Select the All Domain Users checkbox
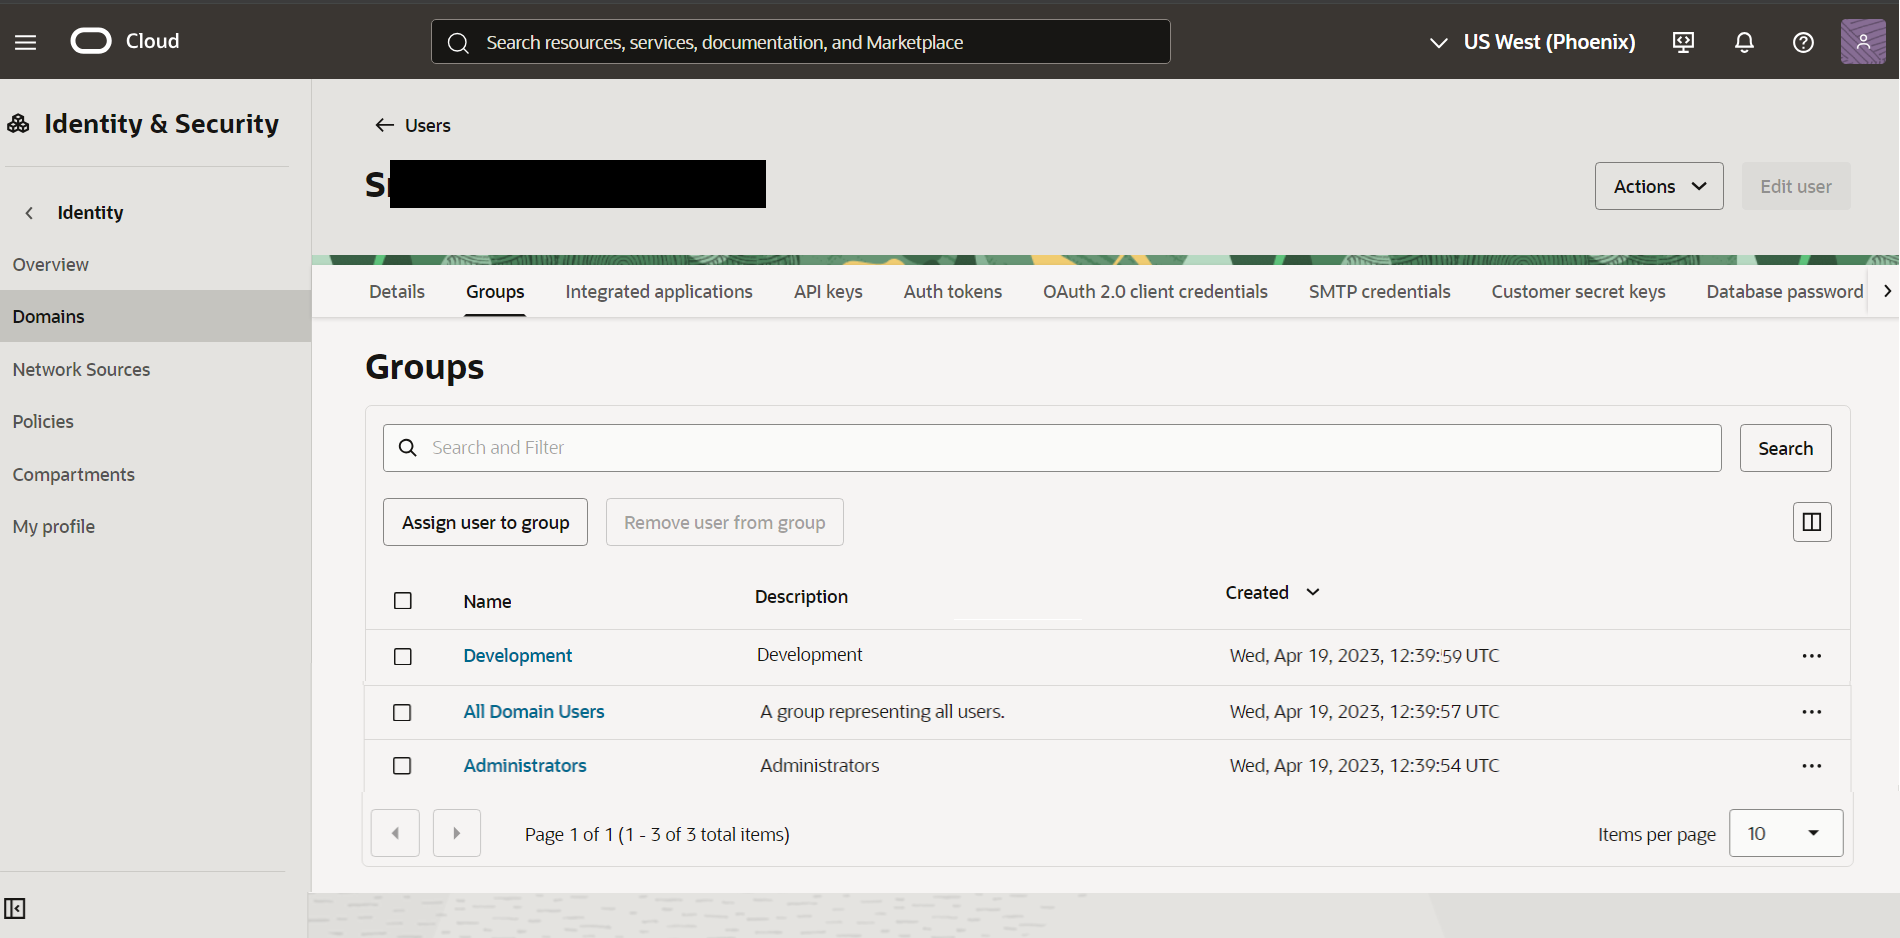The width and height of the screenshot is (1900, 938). click(x=402, y=713)
